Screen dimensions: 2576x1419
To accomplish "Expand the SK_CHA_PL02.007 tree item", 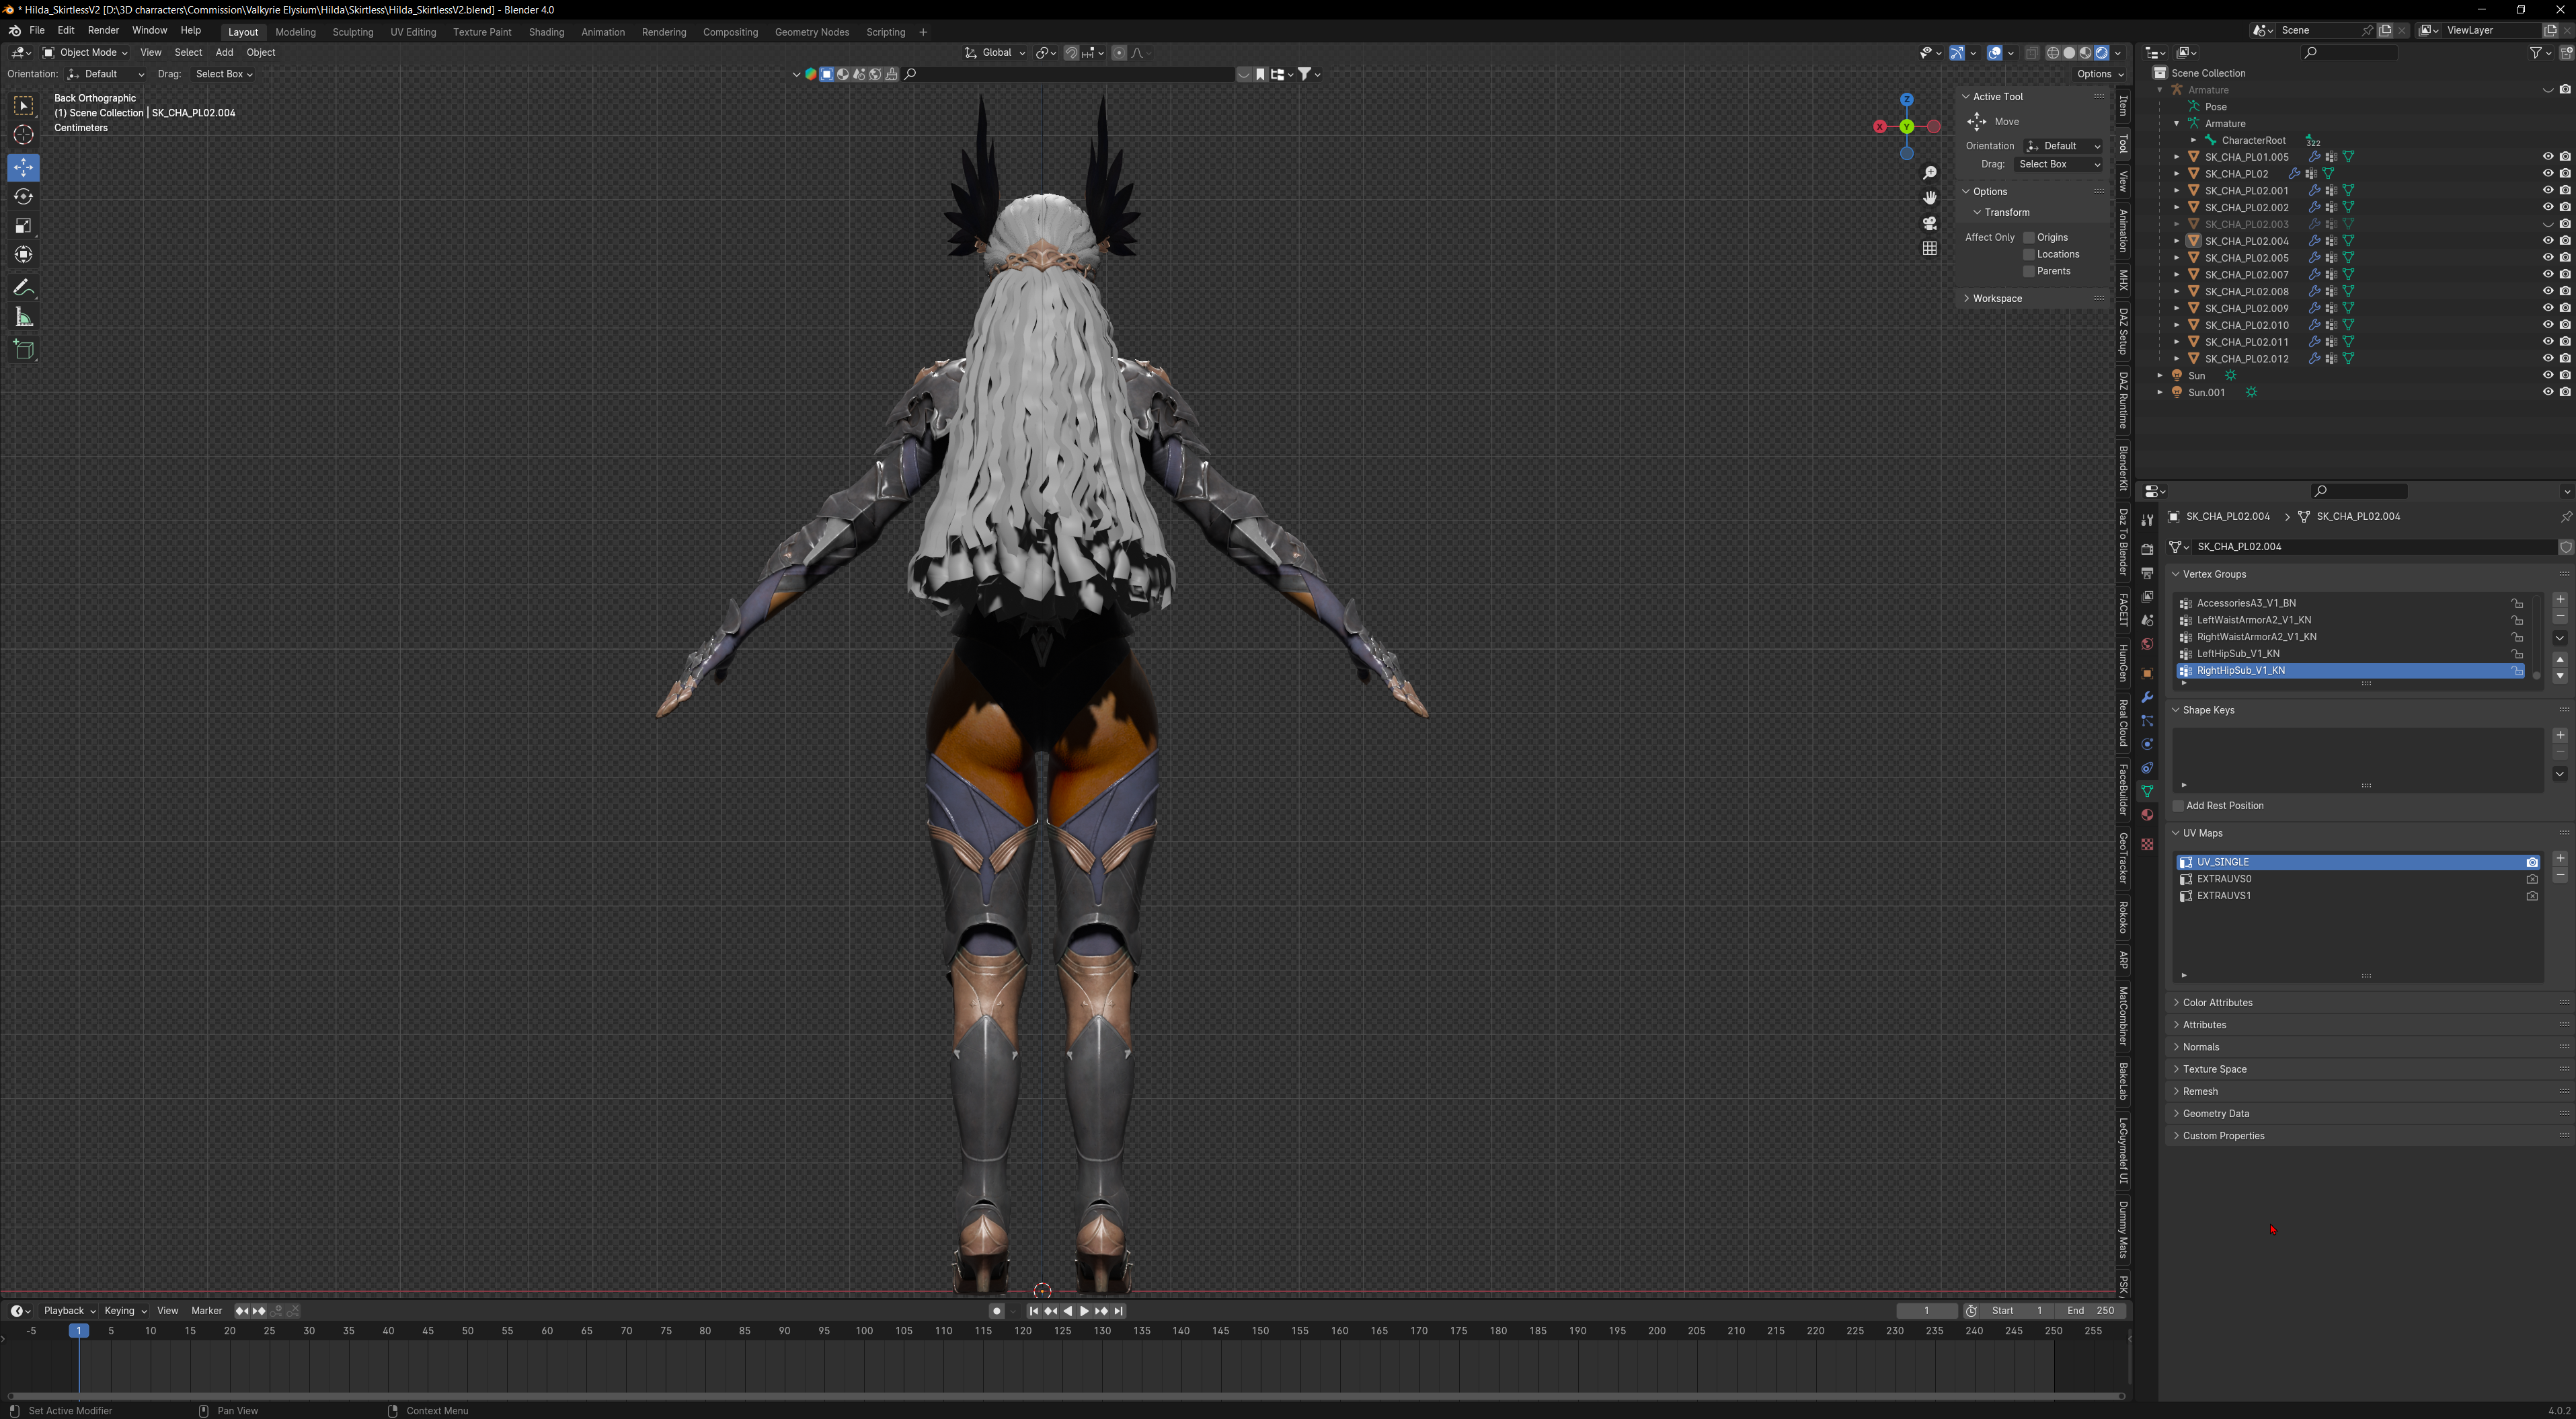I will tap(2177, 275).
